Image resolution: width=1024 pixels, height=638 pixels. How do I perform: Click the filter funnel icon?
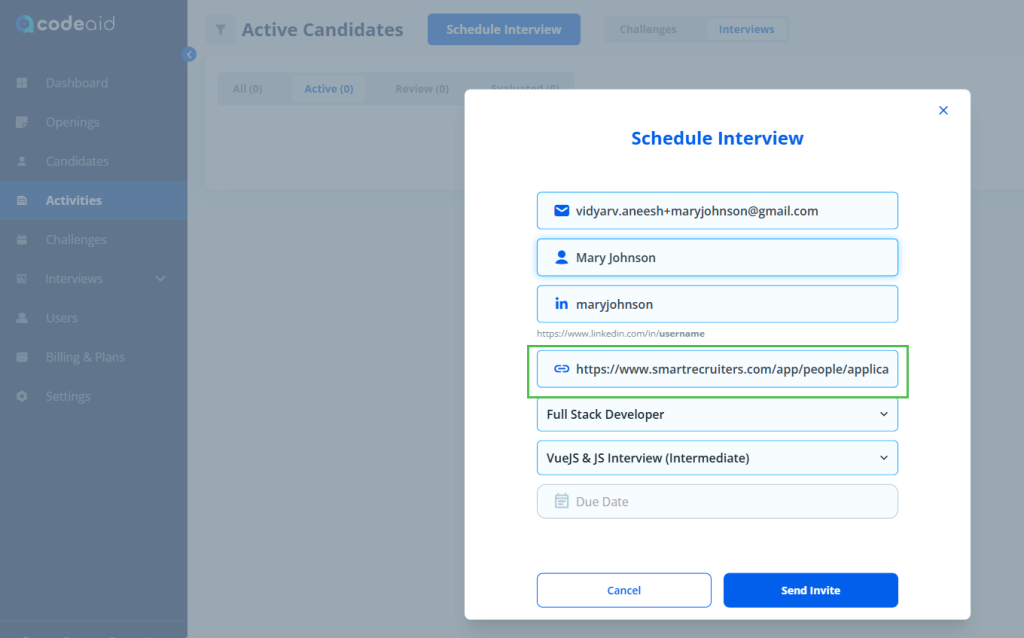tap(221, 30)
